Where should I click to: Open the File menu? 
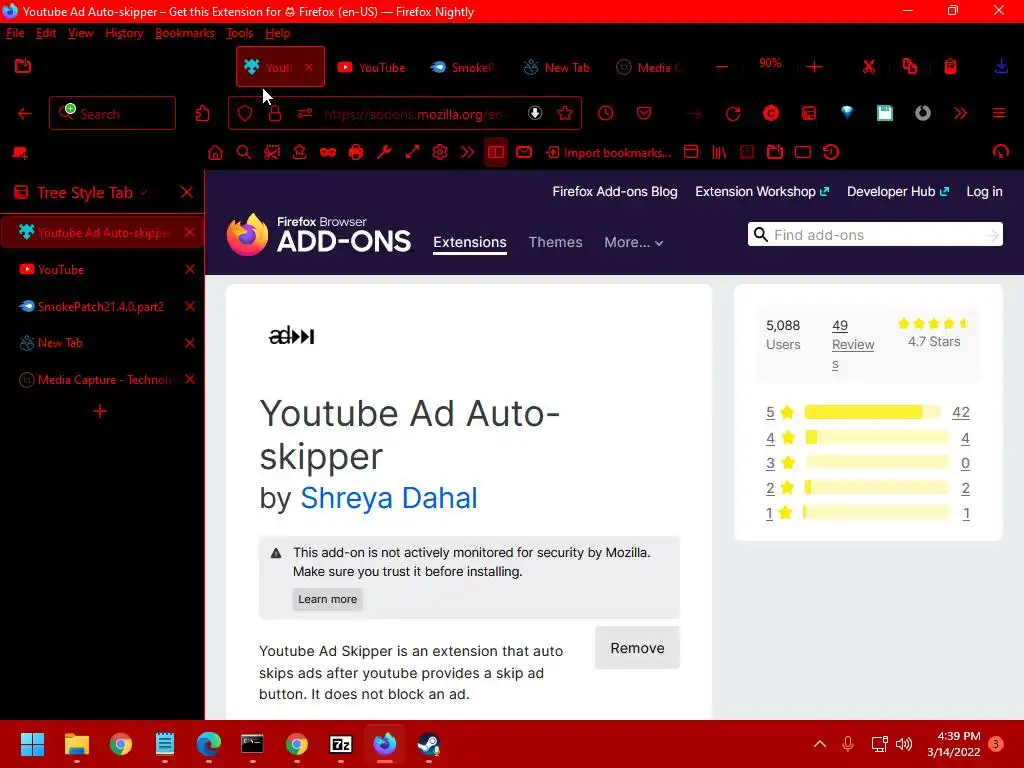15,33
